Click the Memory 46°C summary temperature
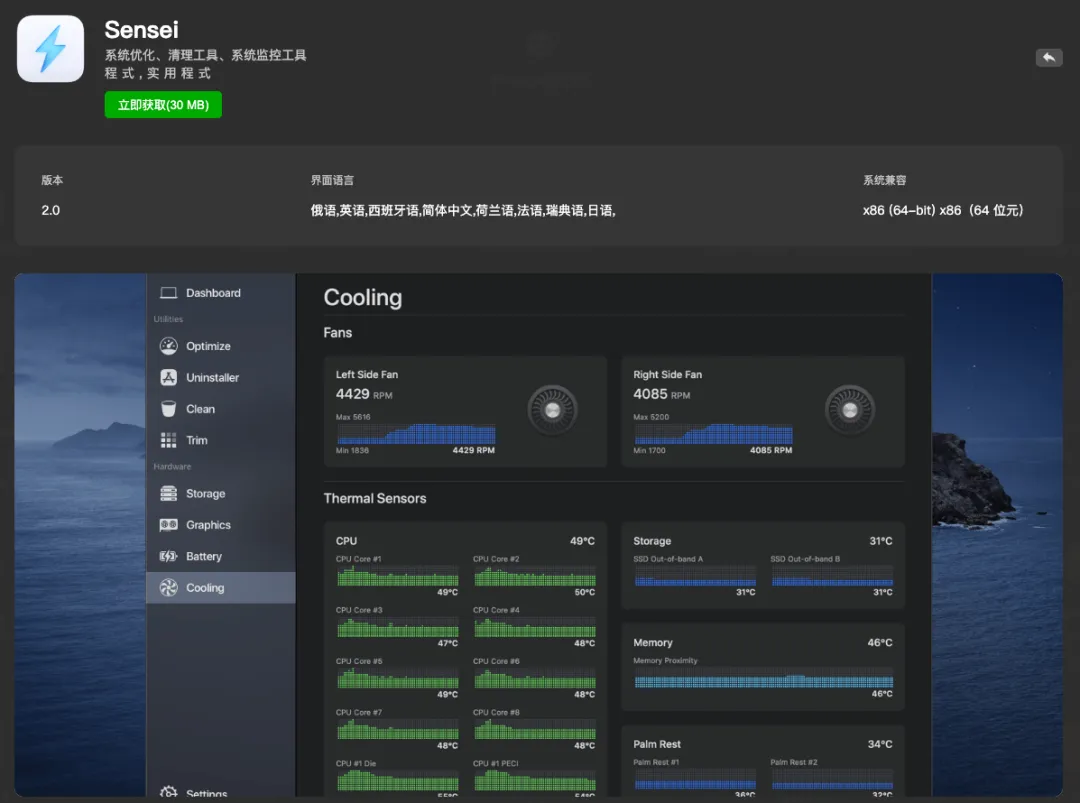 (x=880, y=642)
